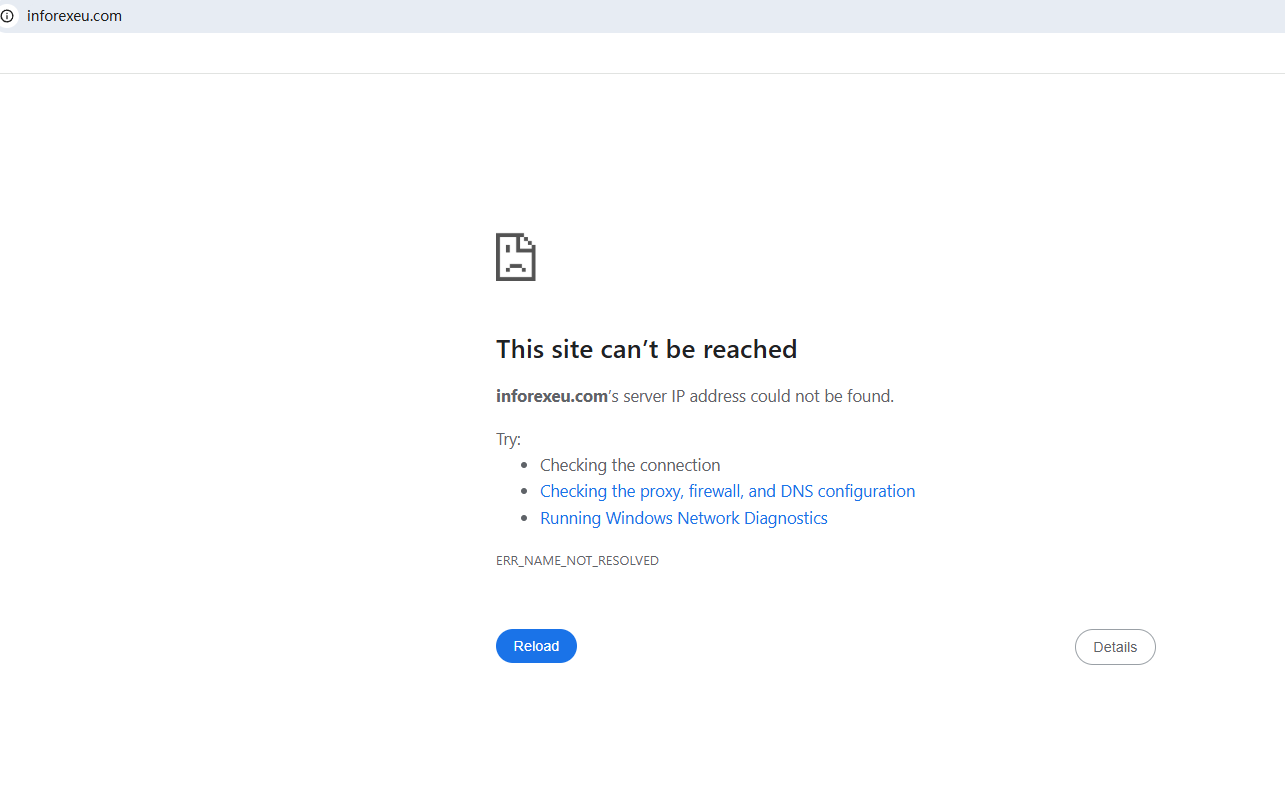Click 'Checking the connection' list item

pos(630,465)
